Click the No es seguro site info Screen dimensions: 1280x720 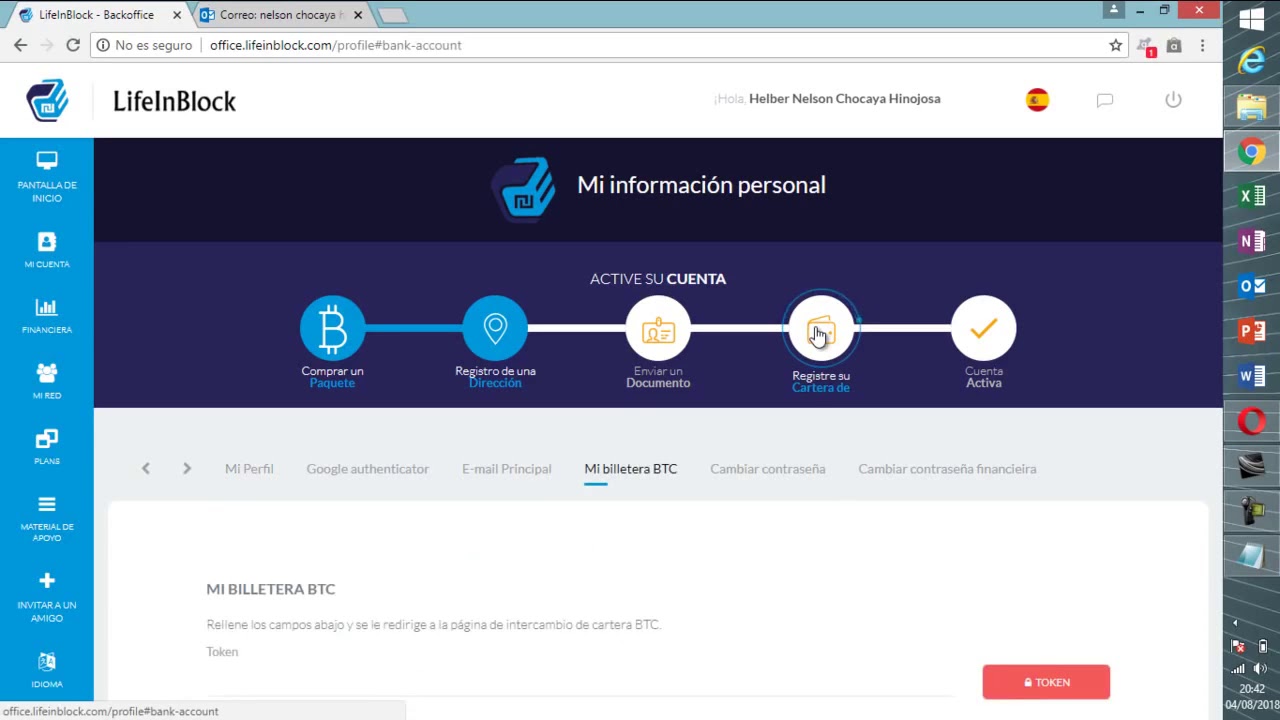[144, 45]
